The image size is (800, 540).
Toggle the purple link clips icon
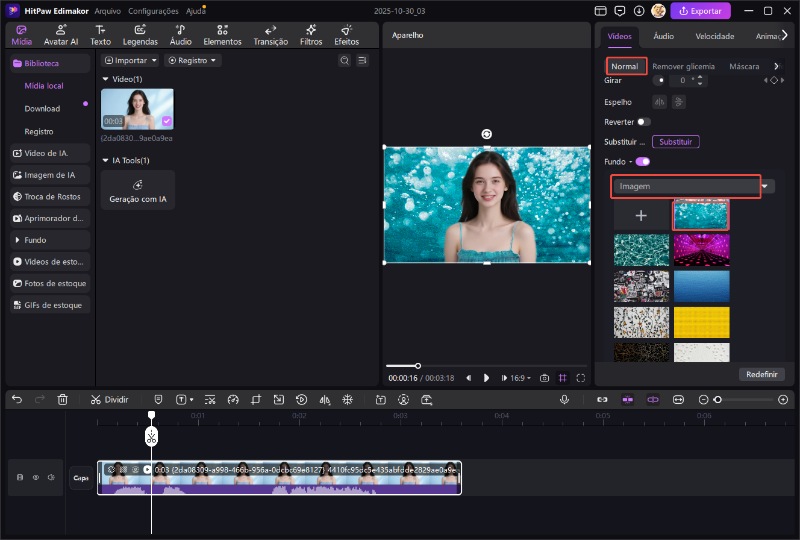653,400
